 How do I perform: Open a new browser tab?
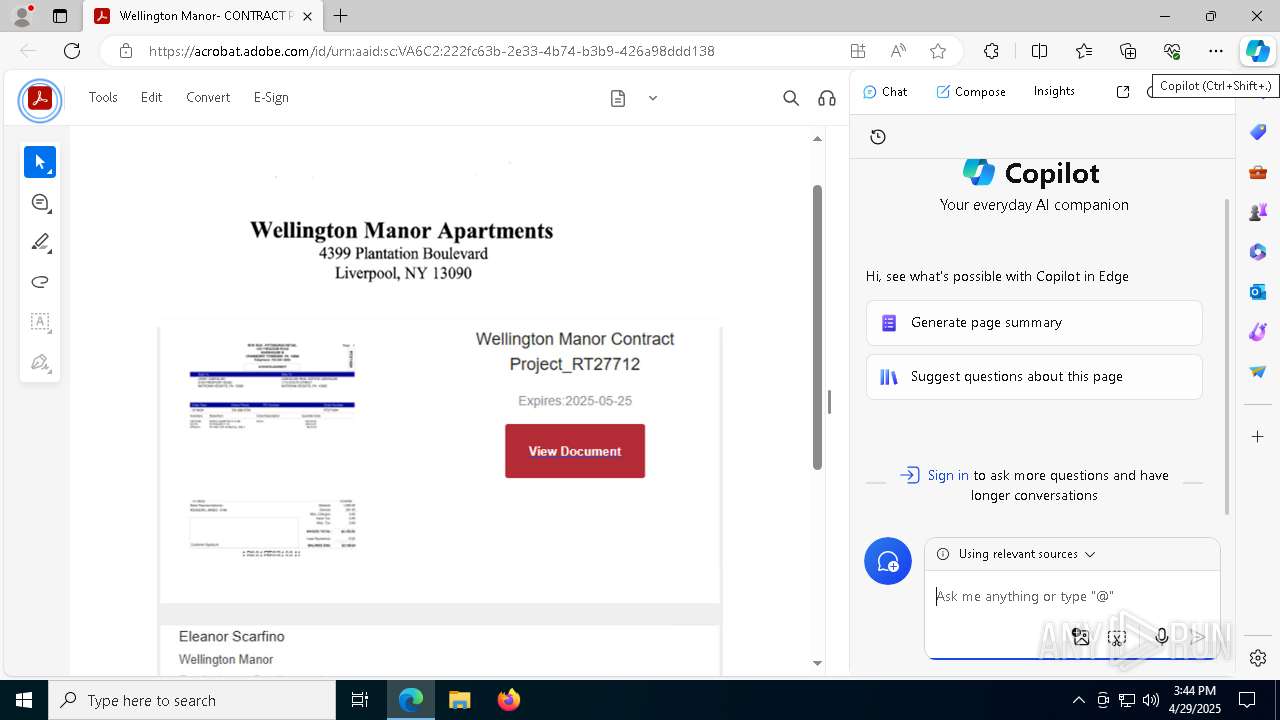(341, 16)
